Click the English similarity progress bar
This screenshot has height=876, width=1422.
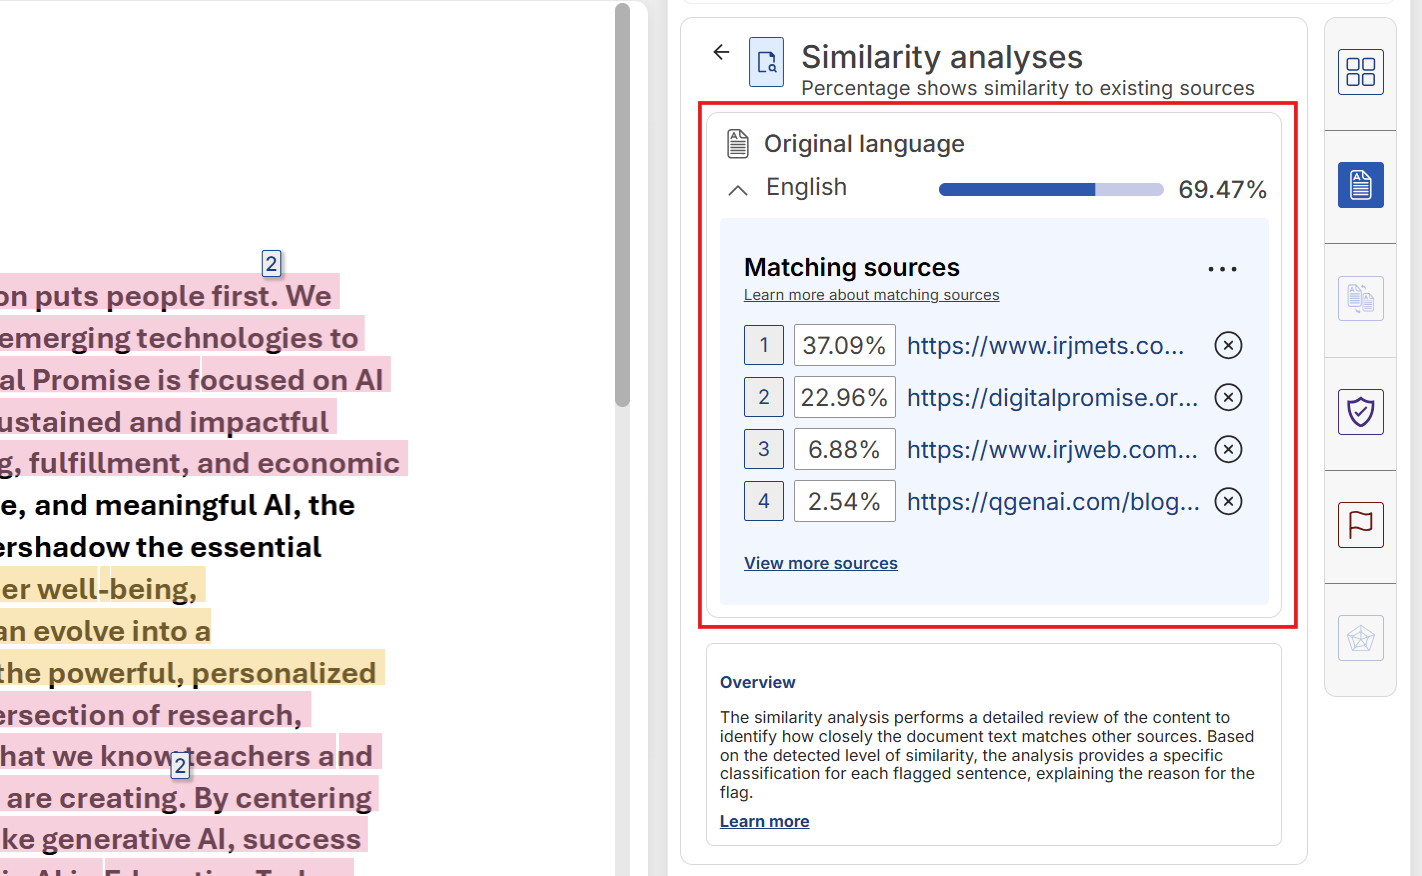1050,190
